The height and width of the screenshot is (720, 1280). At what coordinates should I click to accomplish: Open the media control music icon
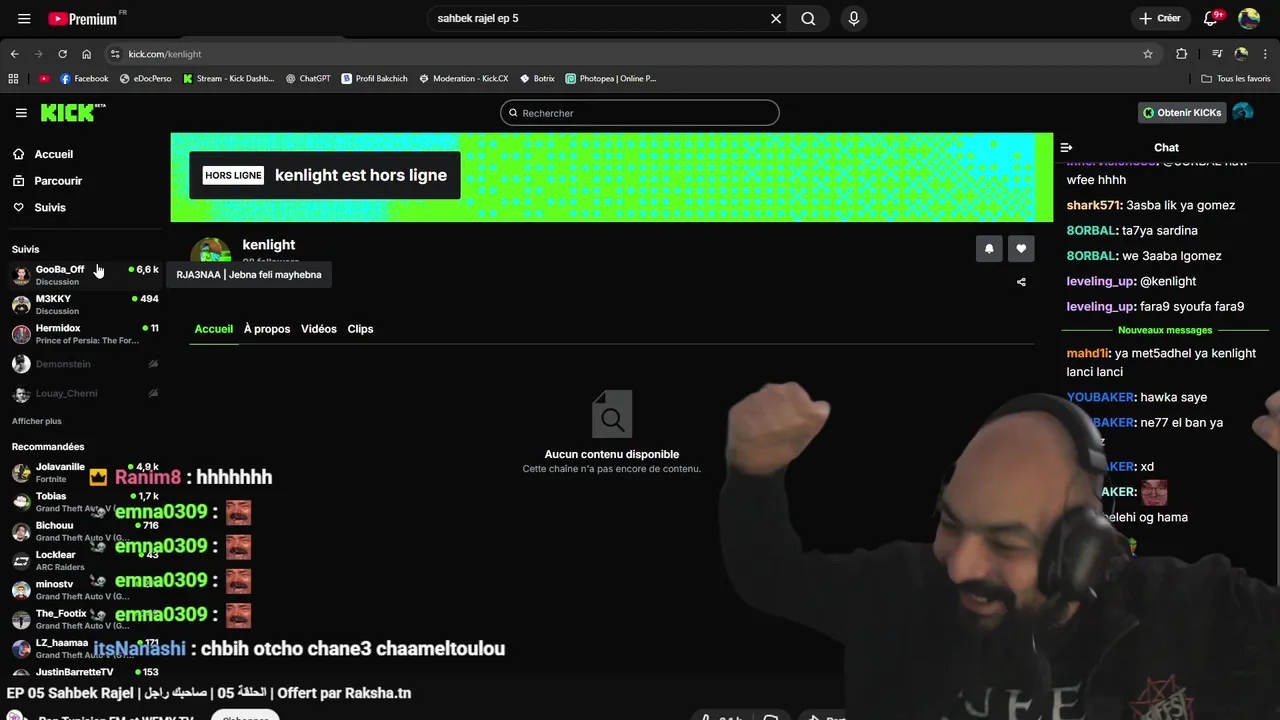1217,54
